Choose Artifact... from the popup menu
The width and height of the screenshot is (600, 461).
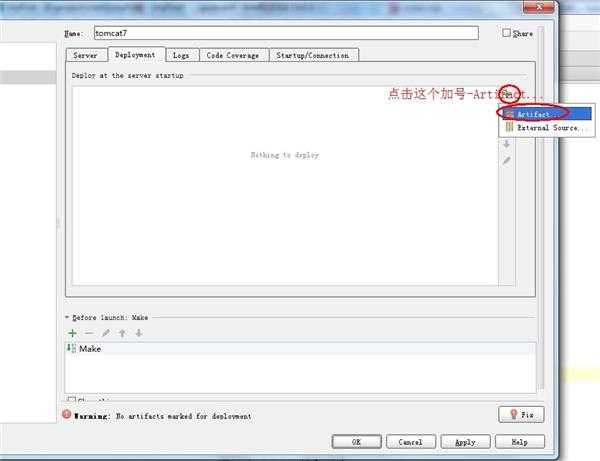547,114
